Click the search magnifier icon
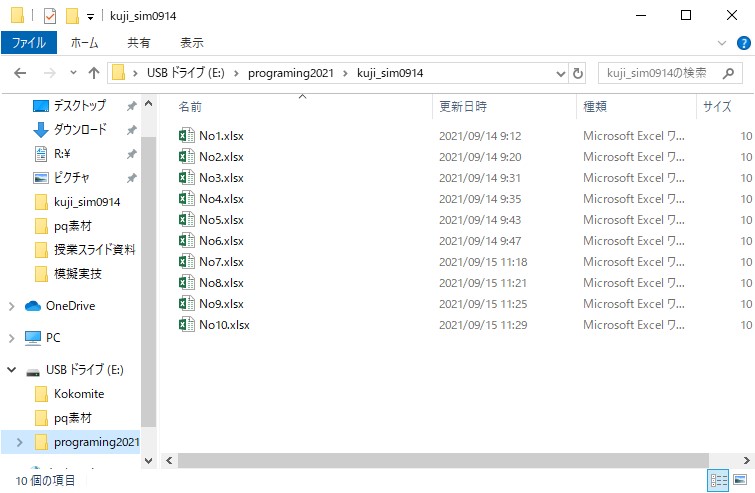 click(x=729, y=73)
